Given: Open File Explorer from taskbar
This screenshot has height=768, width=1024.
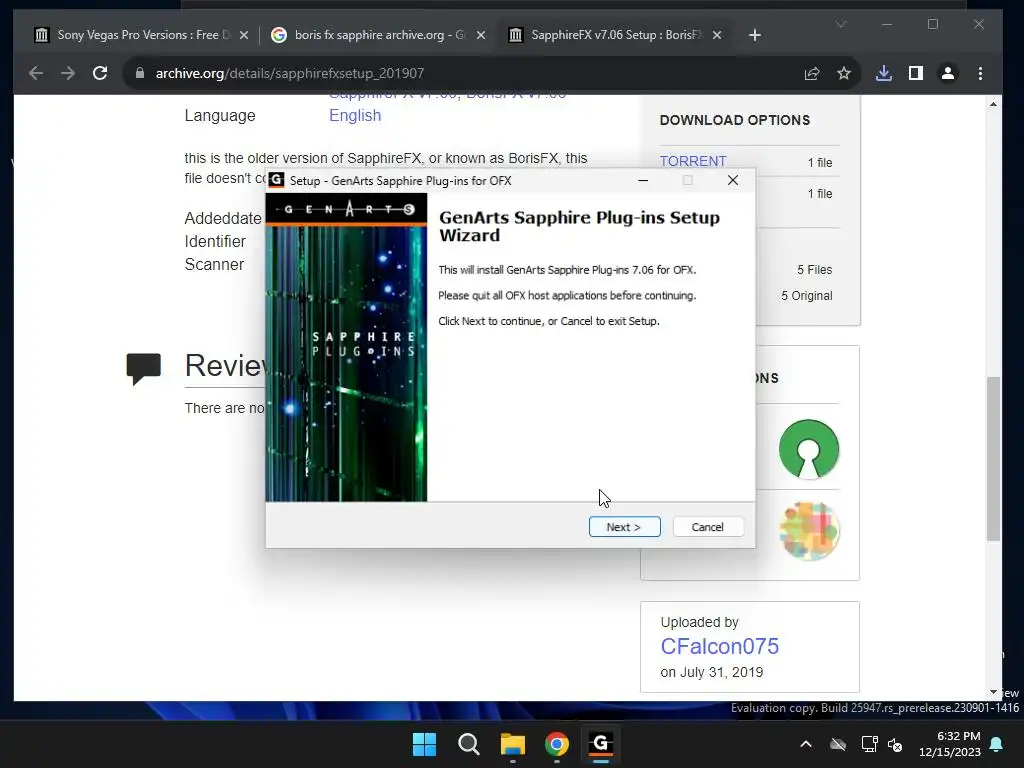Looking at the screenshot, I should [x=513, y=744].
